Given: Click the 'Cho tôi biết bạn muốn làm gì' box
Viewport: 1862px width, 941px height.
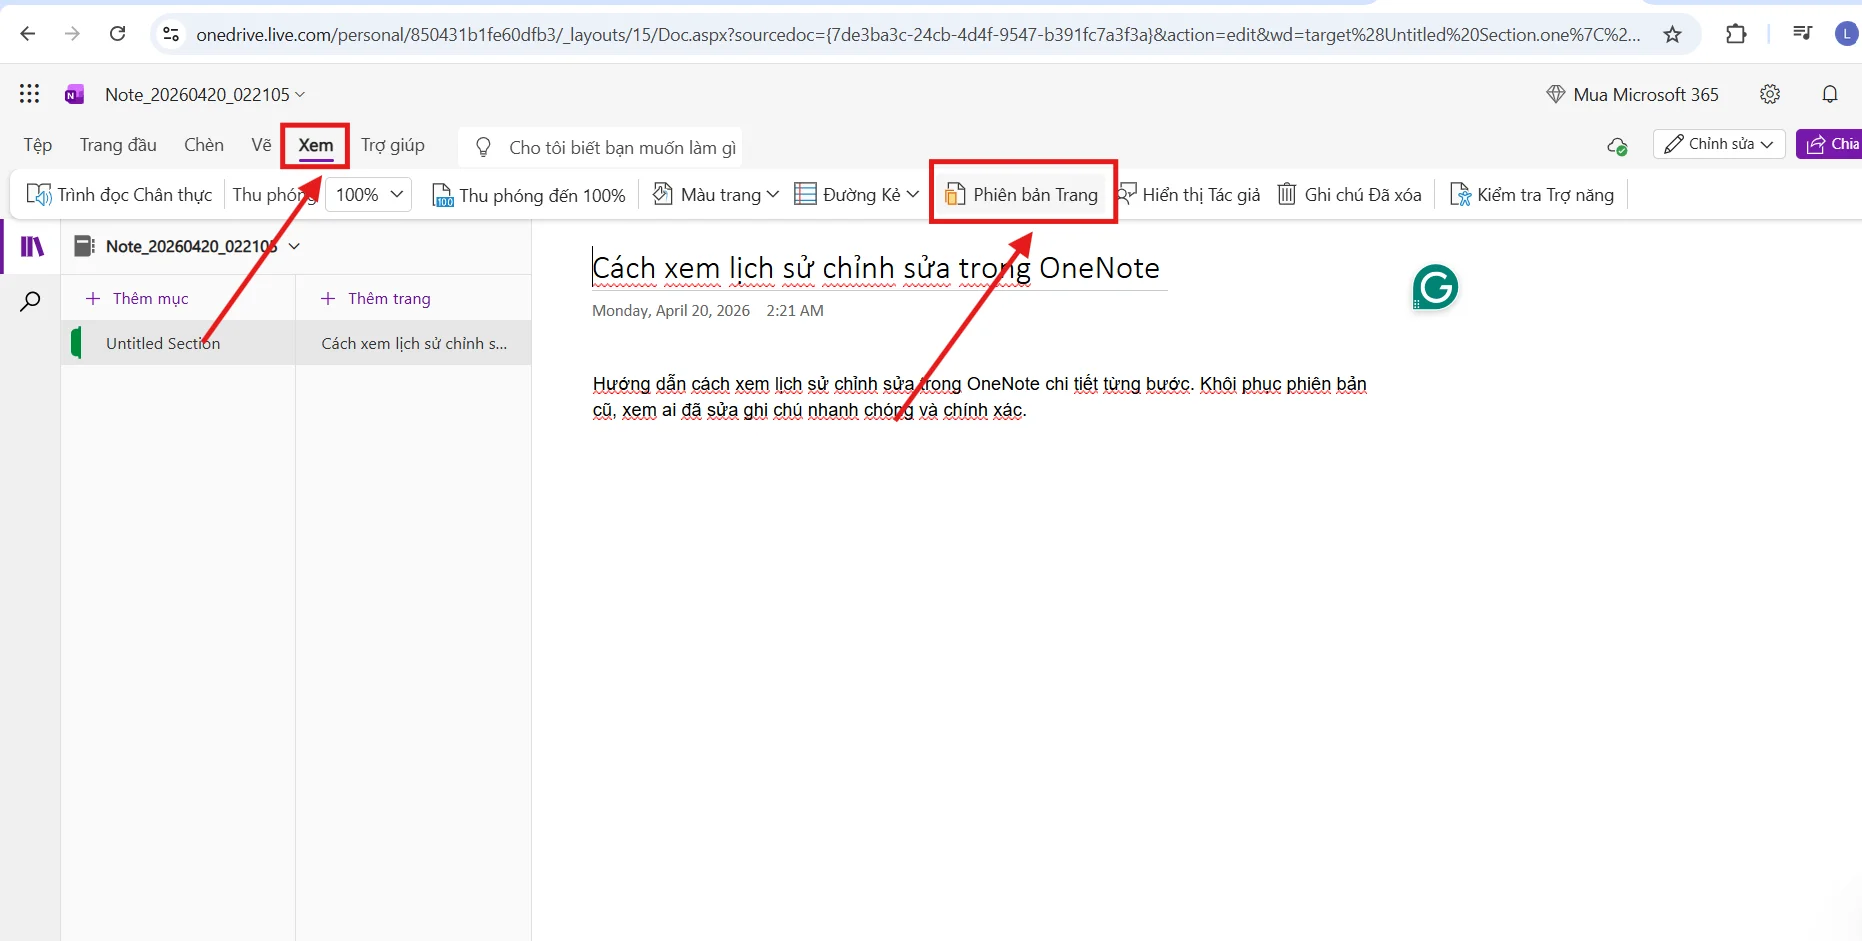Looking at the screenshot, I should 600,147.
